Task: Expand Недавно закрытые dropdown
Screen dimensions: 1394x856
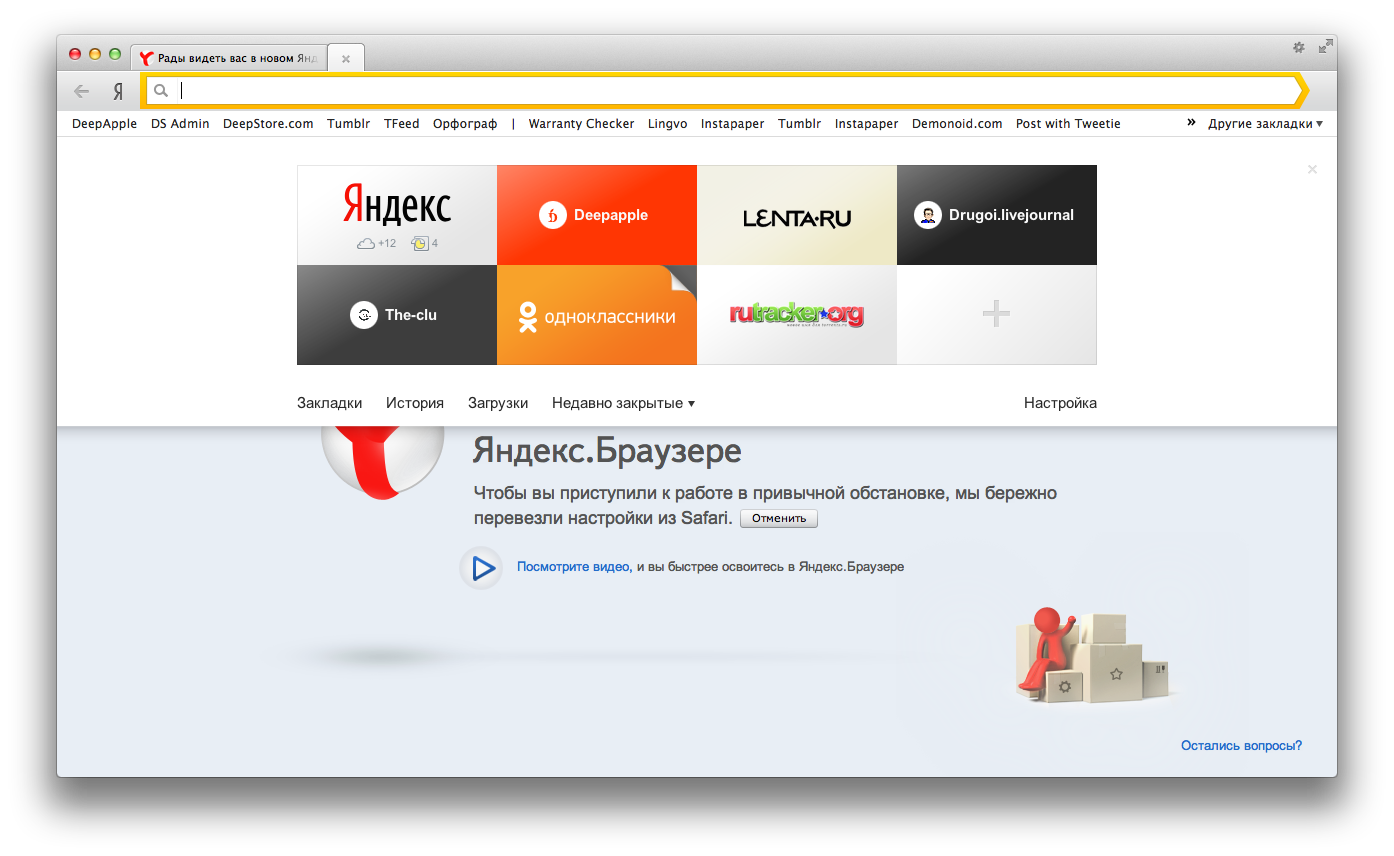Action: 623,403
